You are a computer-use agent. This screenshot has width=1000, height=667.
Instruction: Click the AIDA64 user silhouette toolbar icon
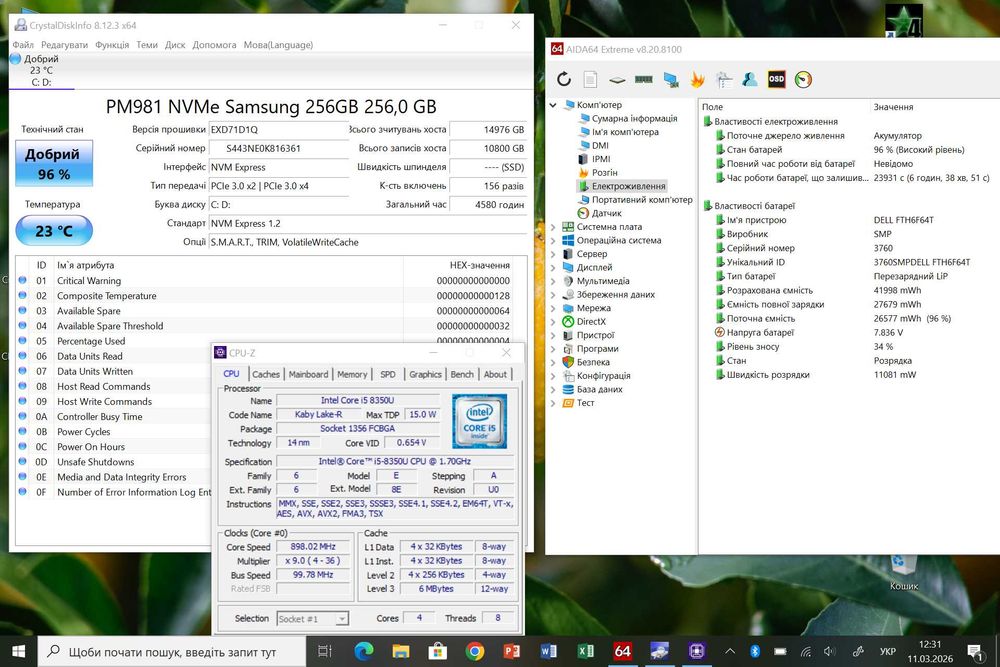[750, 79]
